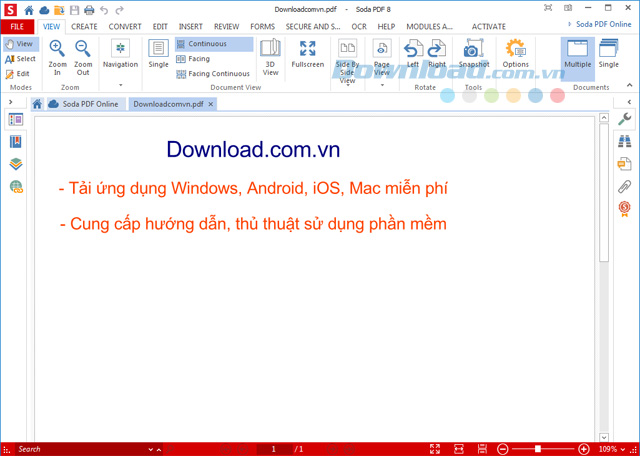Screen dimensions: 640x456
Task: Open zoom percentage dropdown at 109%
Action: tap(623, 449)
